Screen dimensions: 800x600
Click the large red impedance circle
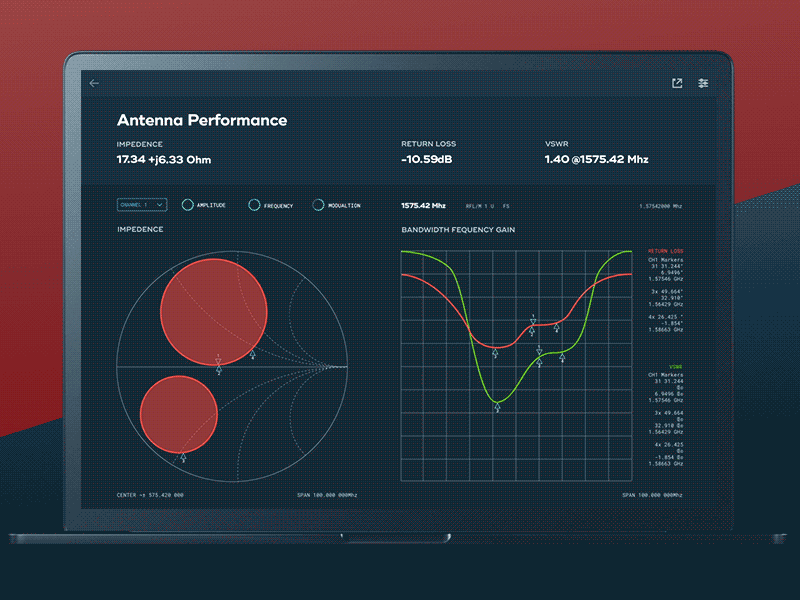click(x=216, y=310)
